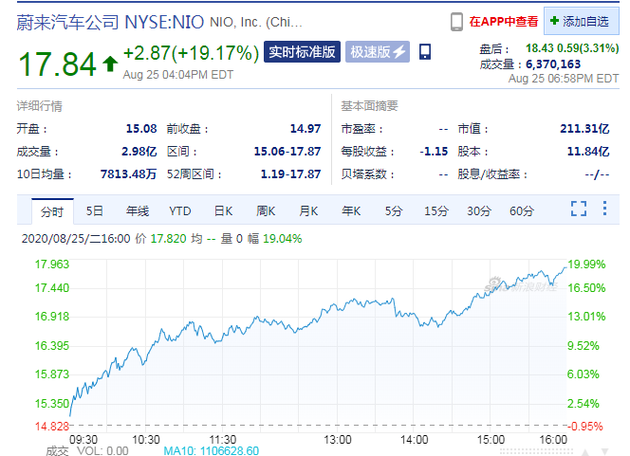The width and height of the screenshot is (630, 456).
Task: Select the 15分 interval tab
Action: click(436, 211)
